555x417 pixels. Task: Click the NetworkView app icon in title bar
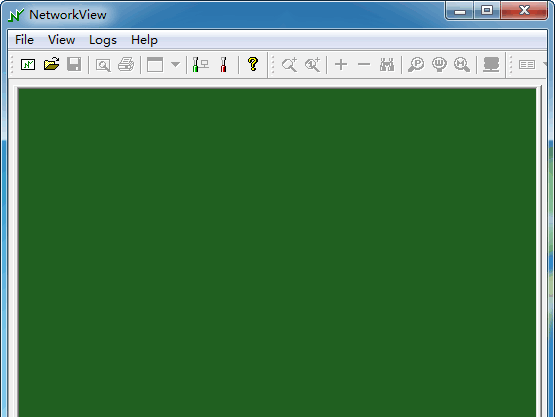pyautogui.click(x=16, y=15)
